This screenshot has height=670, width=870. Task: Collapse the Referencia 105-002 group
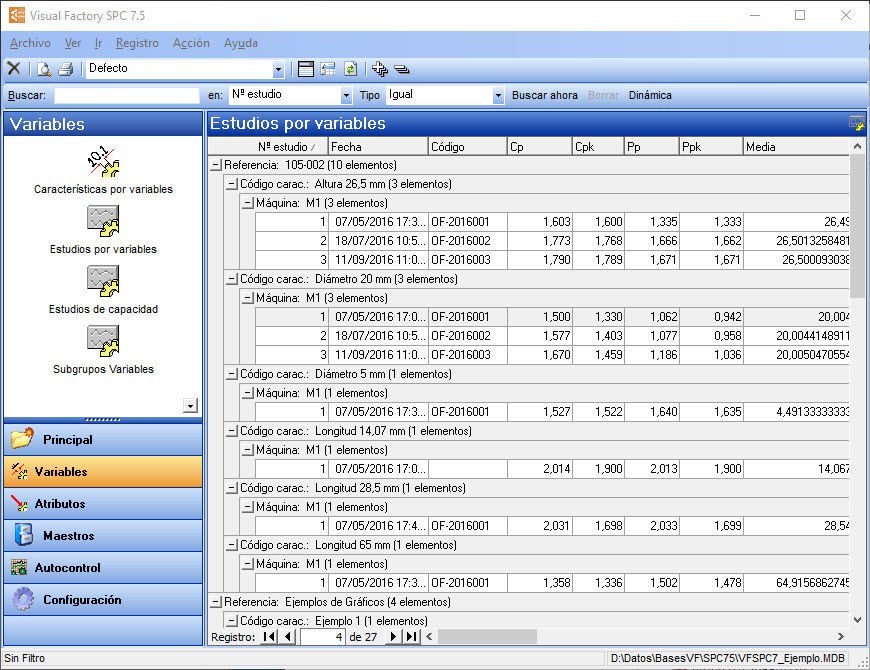(216, 165)
